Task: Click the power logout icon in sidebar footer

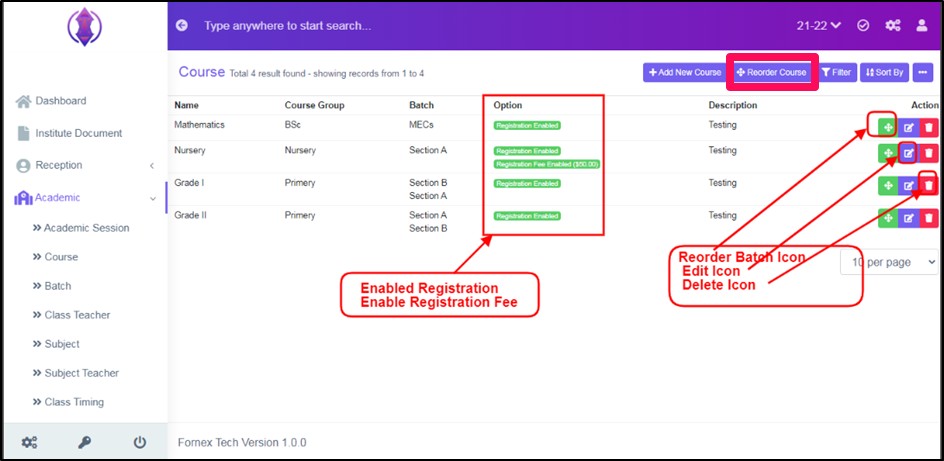Action: 140,442
